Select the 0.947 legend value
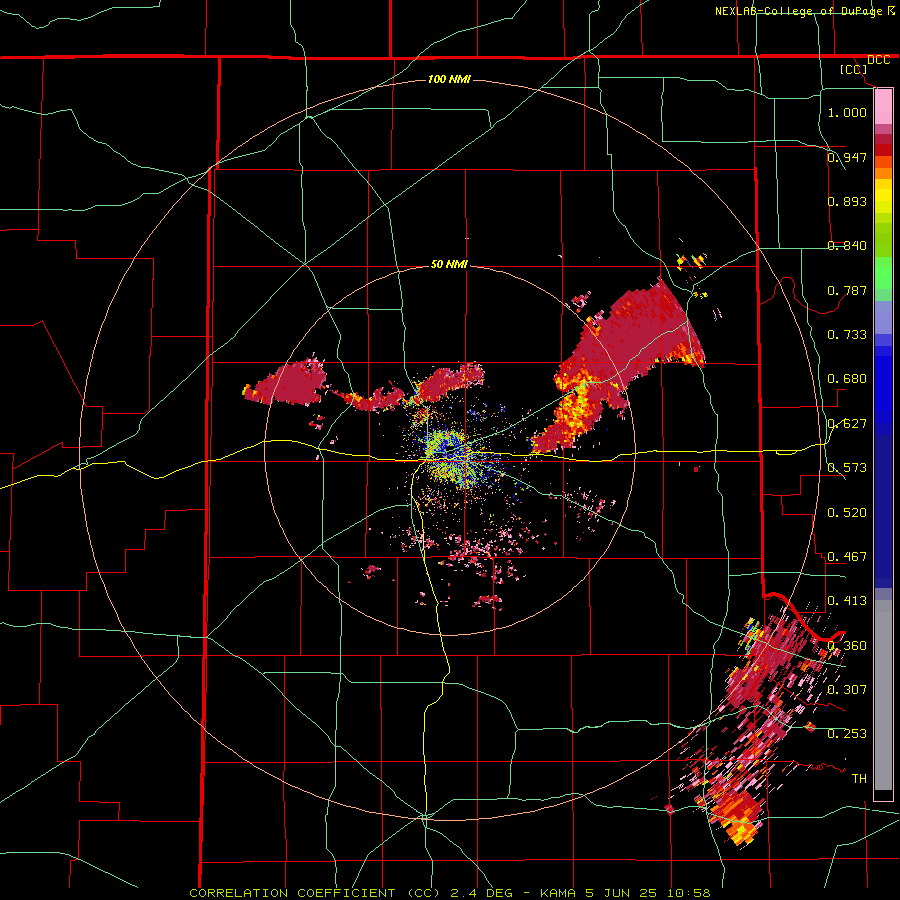900x900 pixels. pyautogui.click(x=847, y=157)
